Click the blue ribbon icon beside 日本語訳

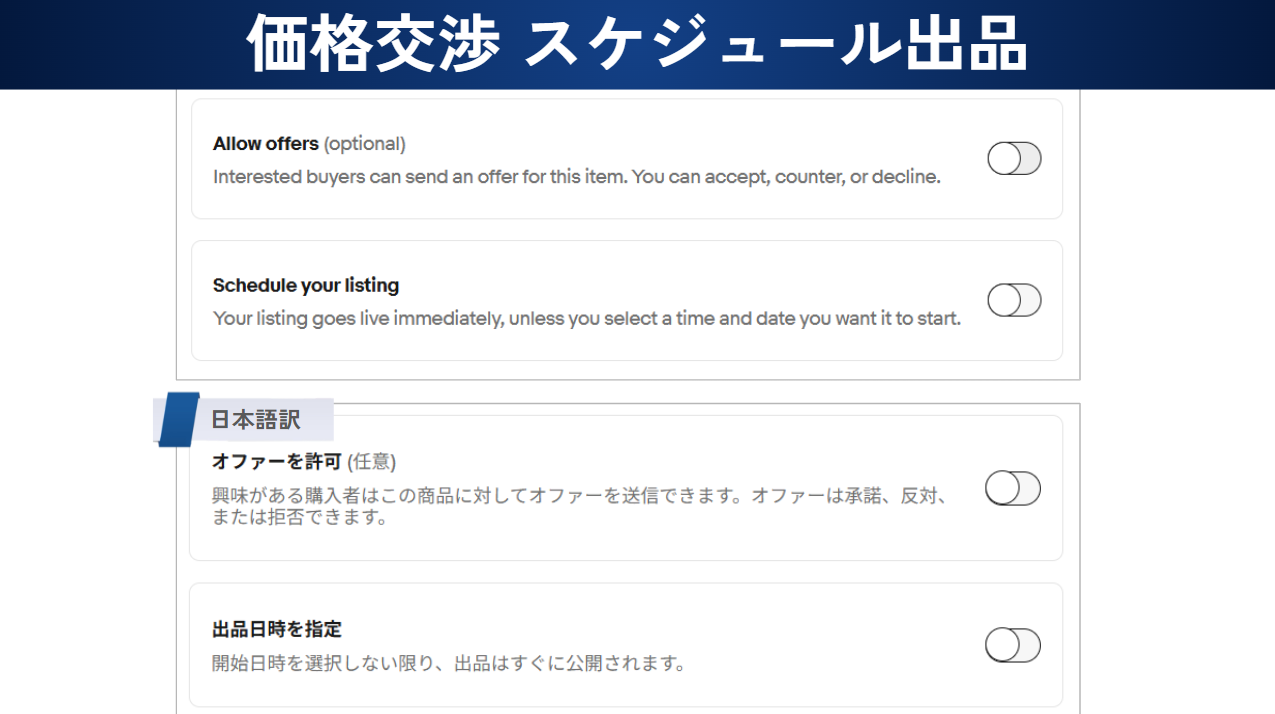(x=178, y=419)
